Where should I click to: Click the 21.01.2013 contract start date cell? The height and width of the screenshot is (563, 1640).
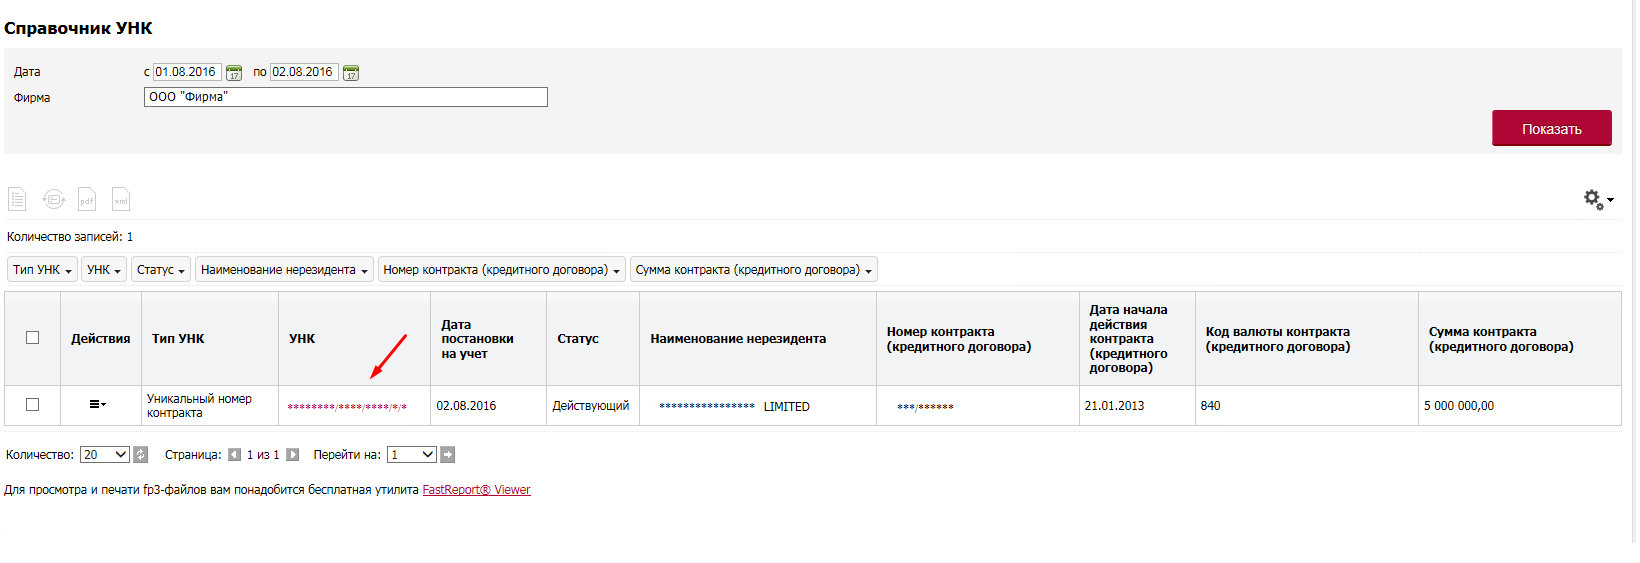[1137, 406]
